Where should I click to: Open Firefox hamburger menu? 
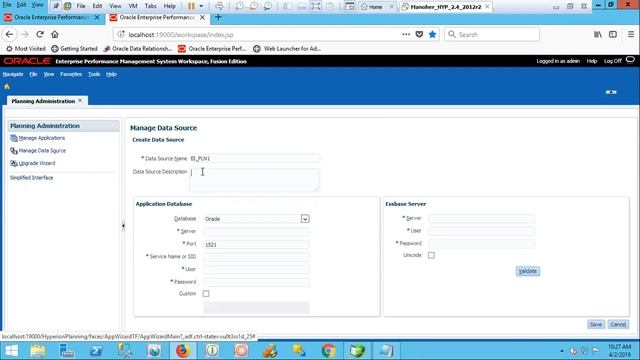point(631,35)
